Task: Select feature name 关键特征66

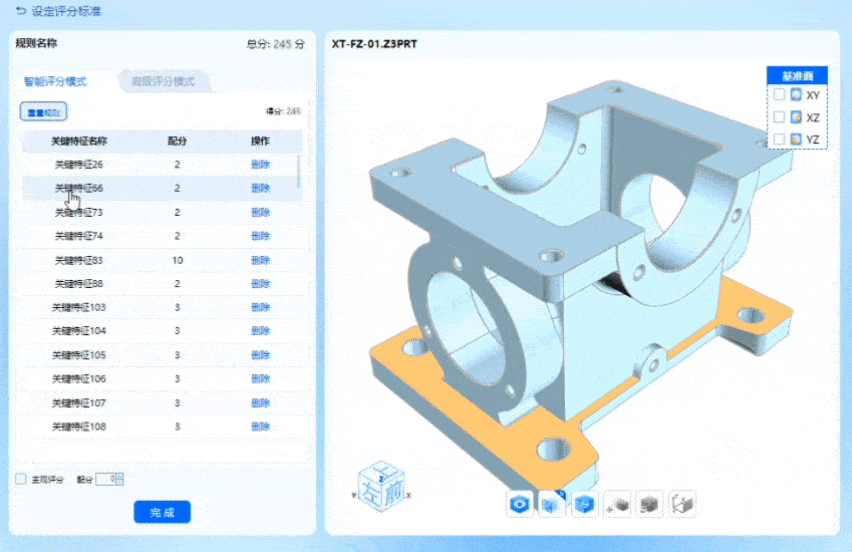Action: pyautogui.click(x=78, y=188)
